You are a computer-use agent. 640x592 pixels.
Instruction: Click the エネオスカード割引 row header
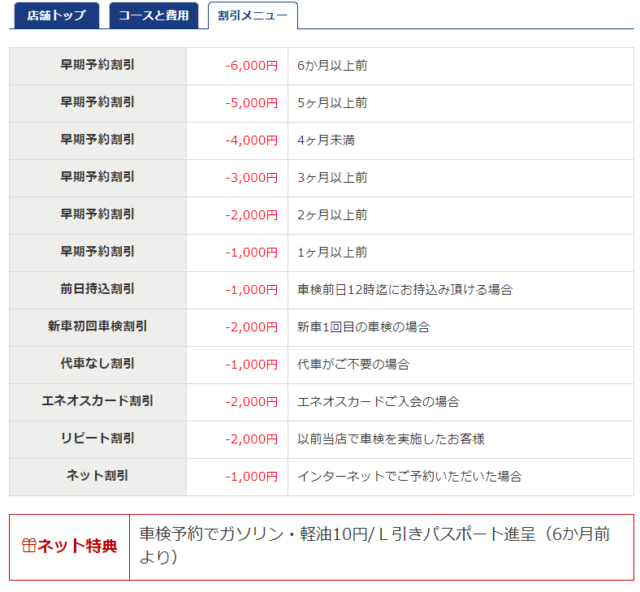(98, 401)
